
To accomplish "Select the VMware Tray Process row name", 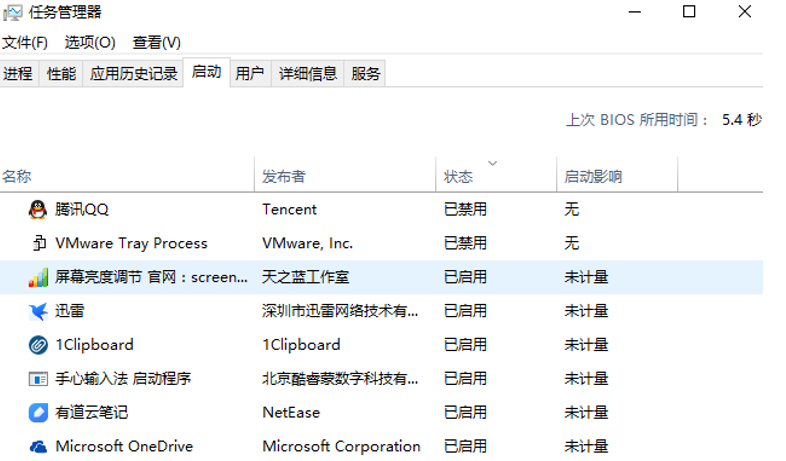I will [x=131, y=243].
